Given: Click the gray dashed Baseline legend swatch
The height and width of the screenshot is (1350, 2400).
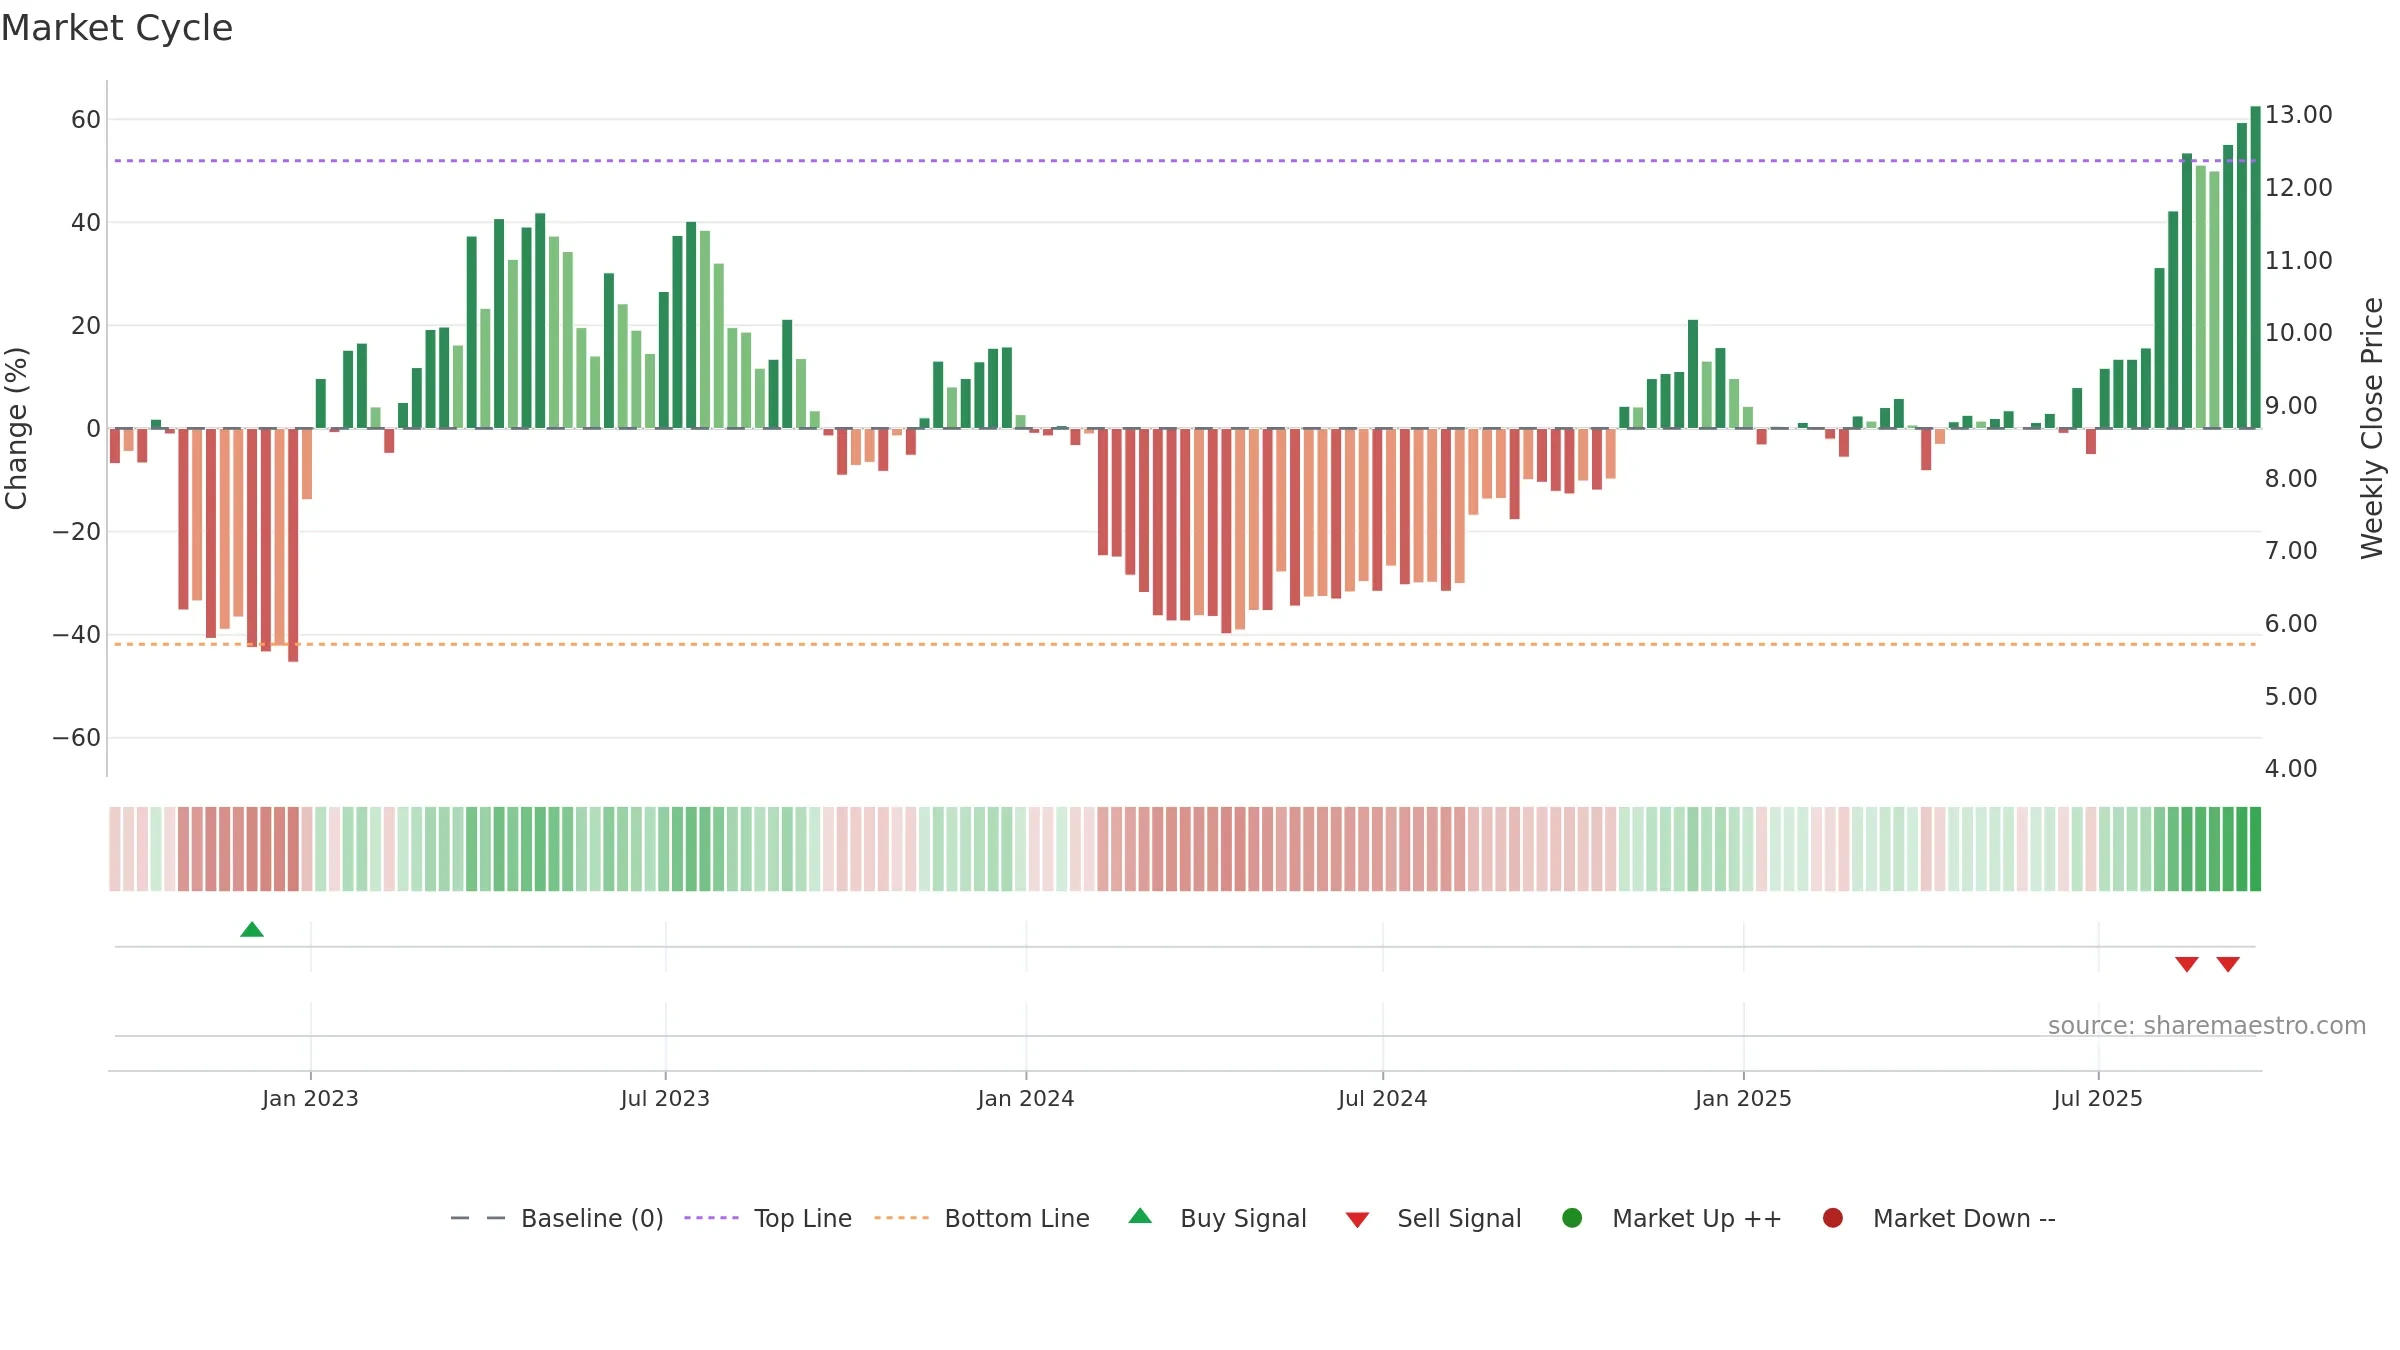Looking at the screenshot, I should pyautogui.click(x=478, y=1218).
